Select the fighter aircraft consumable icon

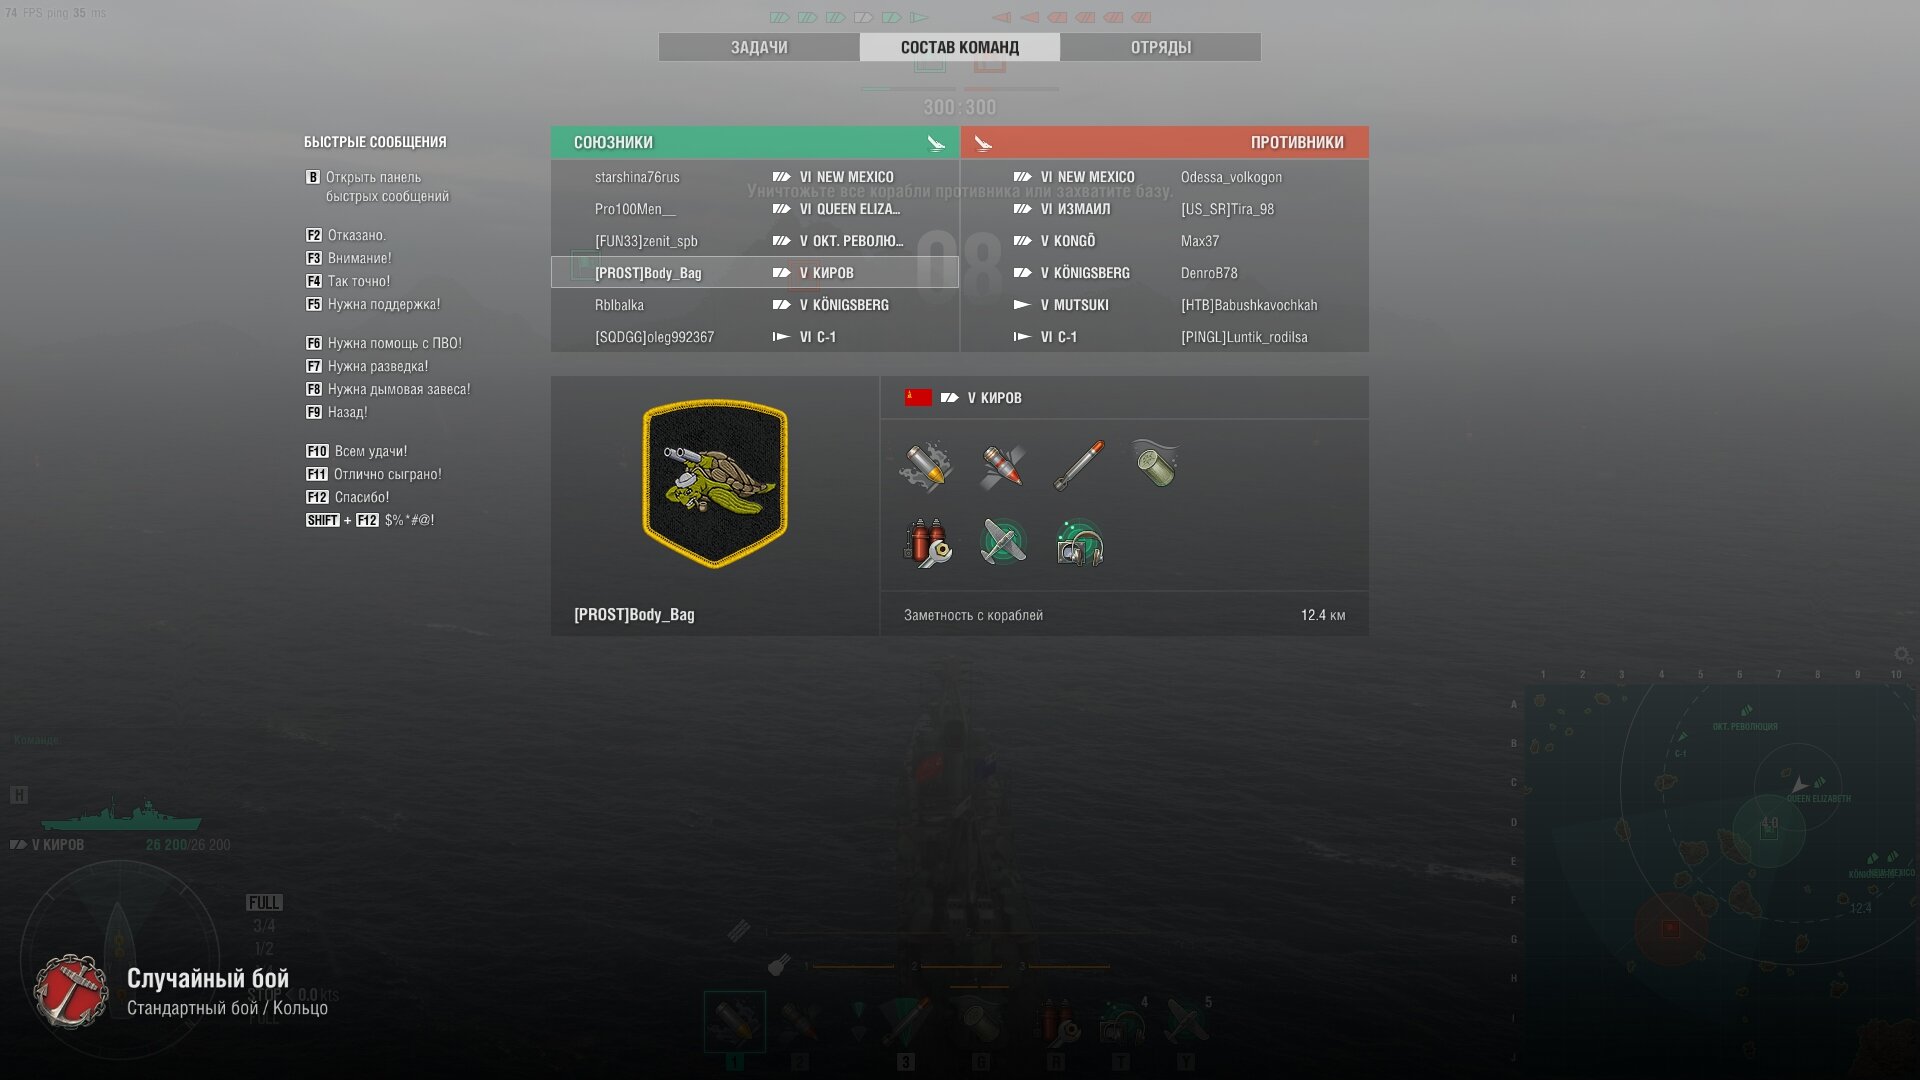coord(1003,543)
